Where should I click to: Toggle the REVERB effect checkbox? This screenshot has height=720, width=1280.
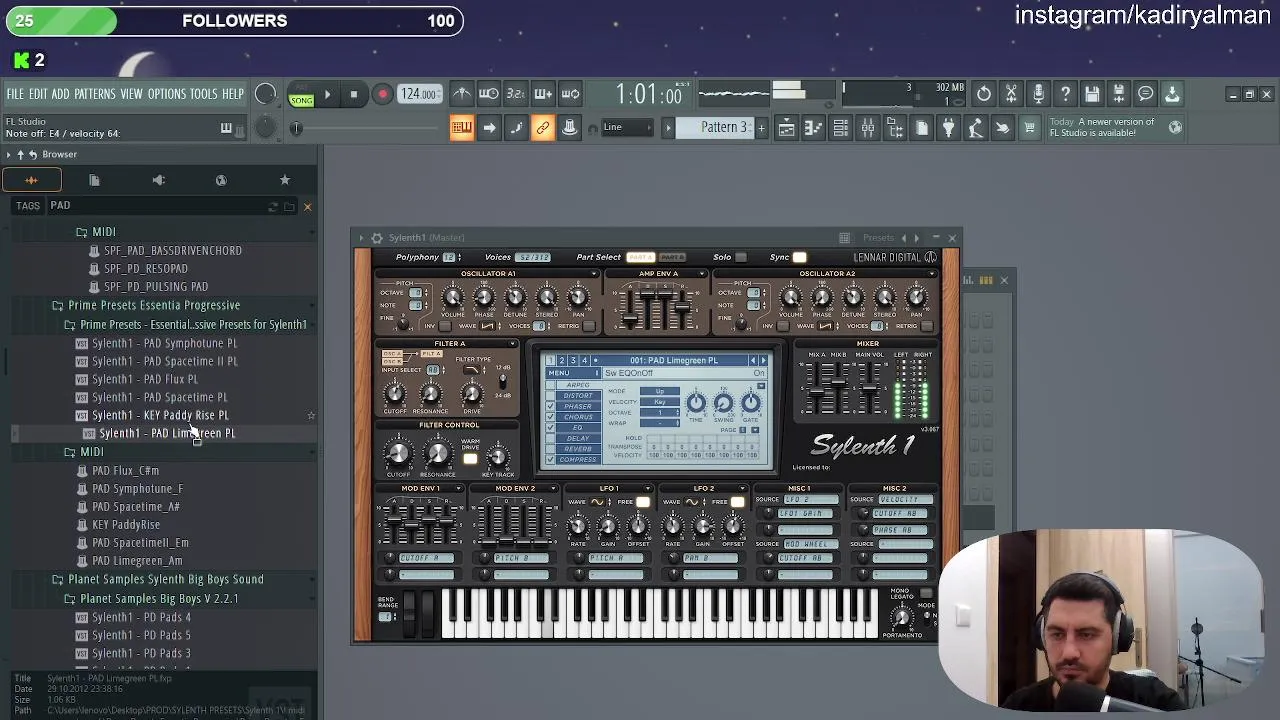pos(550,449)
